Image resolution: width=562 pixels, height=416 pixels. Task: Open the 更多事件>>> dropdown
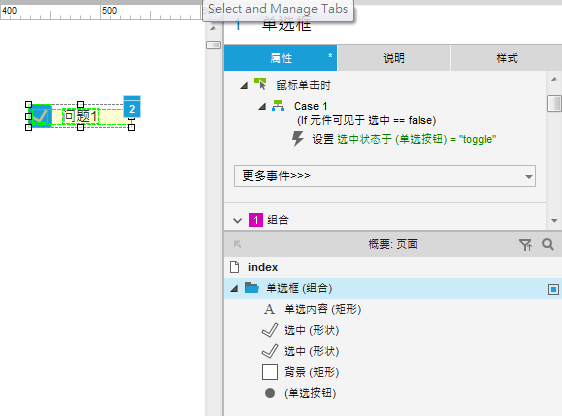pos(385,176)
